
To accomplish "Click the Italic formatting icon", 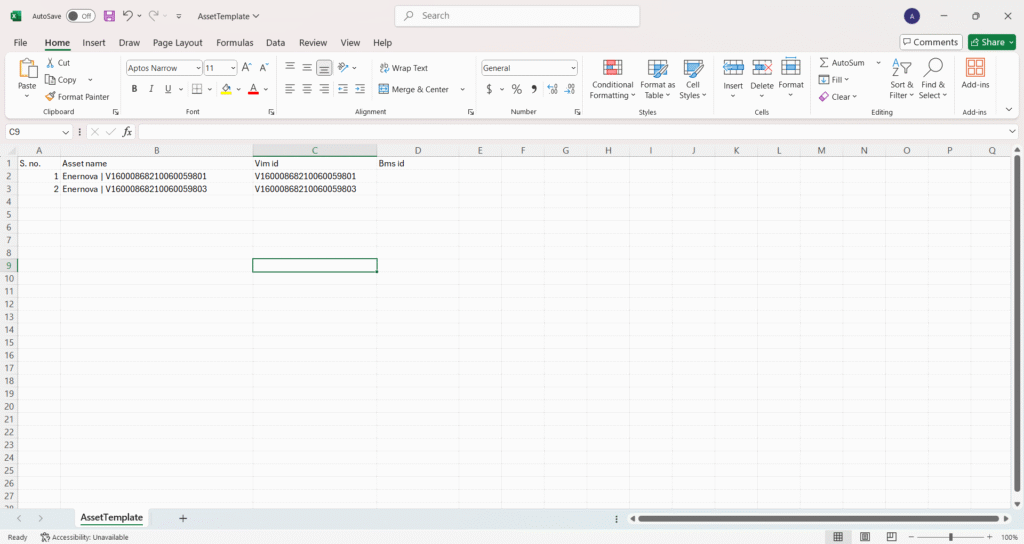I will point(151,89).
